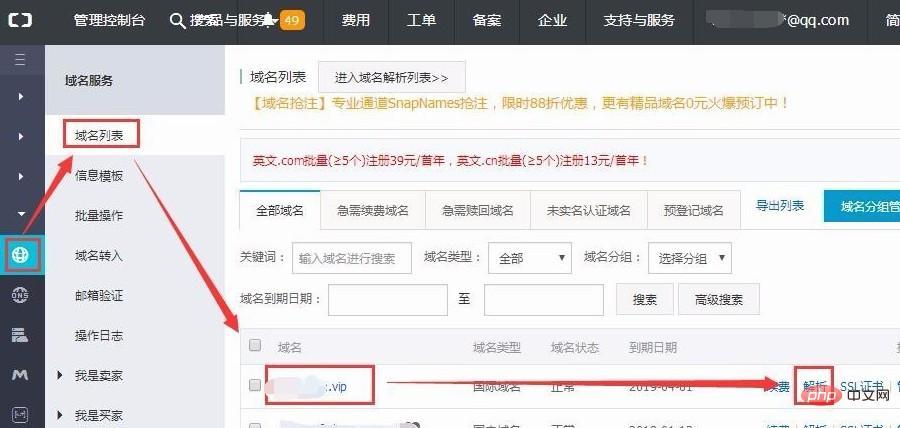900x428 pixels.
Task: Switch to the 急需续费域名 tab
Action: pyautogui.click(x=373, y=210)
